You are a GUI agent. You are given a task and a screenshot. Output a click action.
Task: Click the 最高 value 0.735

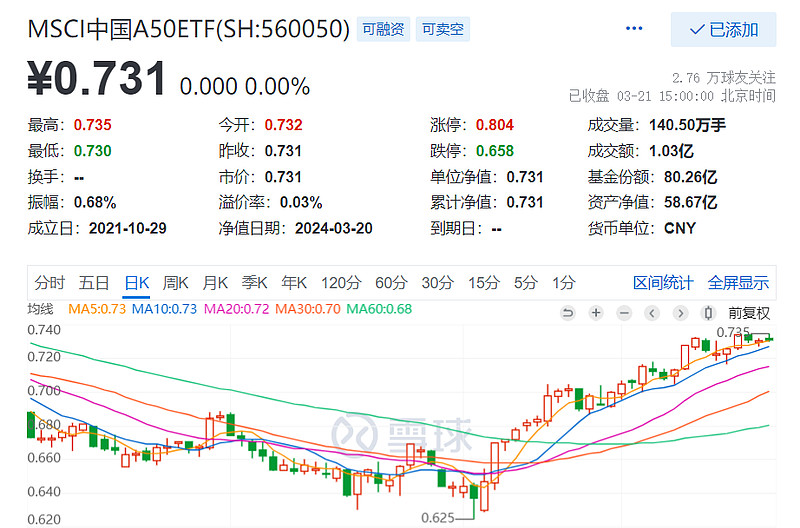coord(92,125)
